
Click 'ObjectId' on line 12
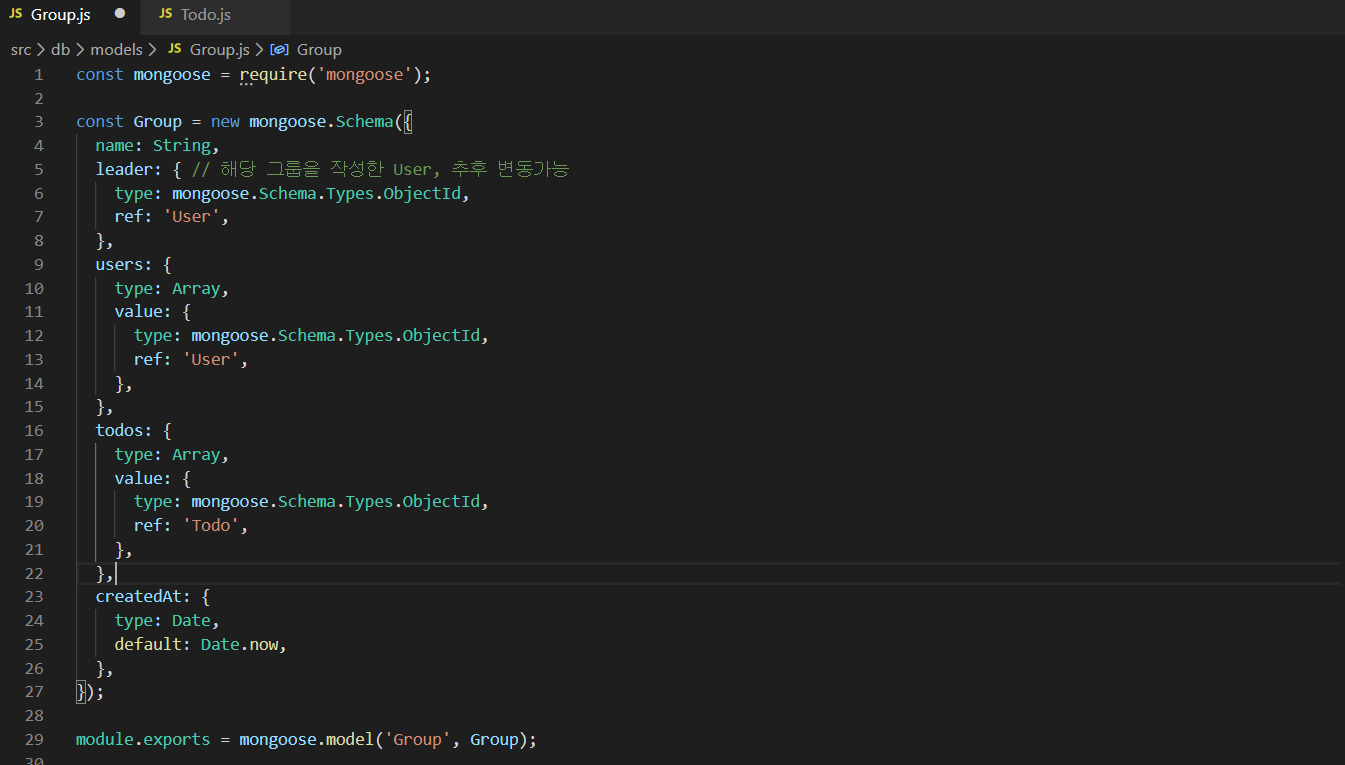(442, 335)
